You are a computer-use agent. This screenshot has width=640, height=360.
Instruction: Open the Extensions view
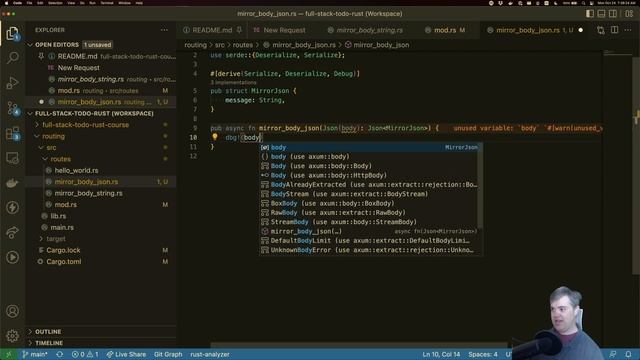pyautogui.click(x=12, y=133)
